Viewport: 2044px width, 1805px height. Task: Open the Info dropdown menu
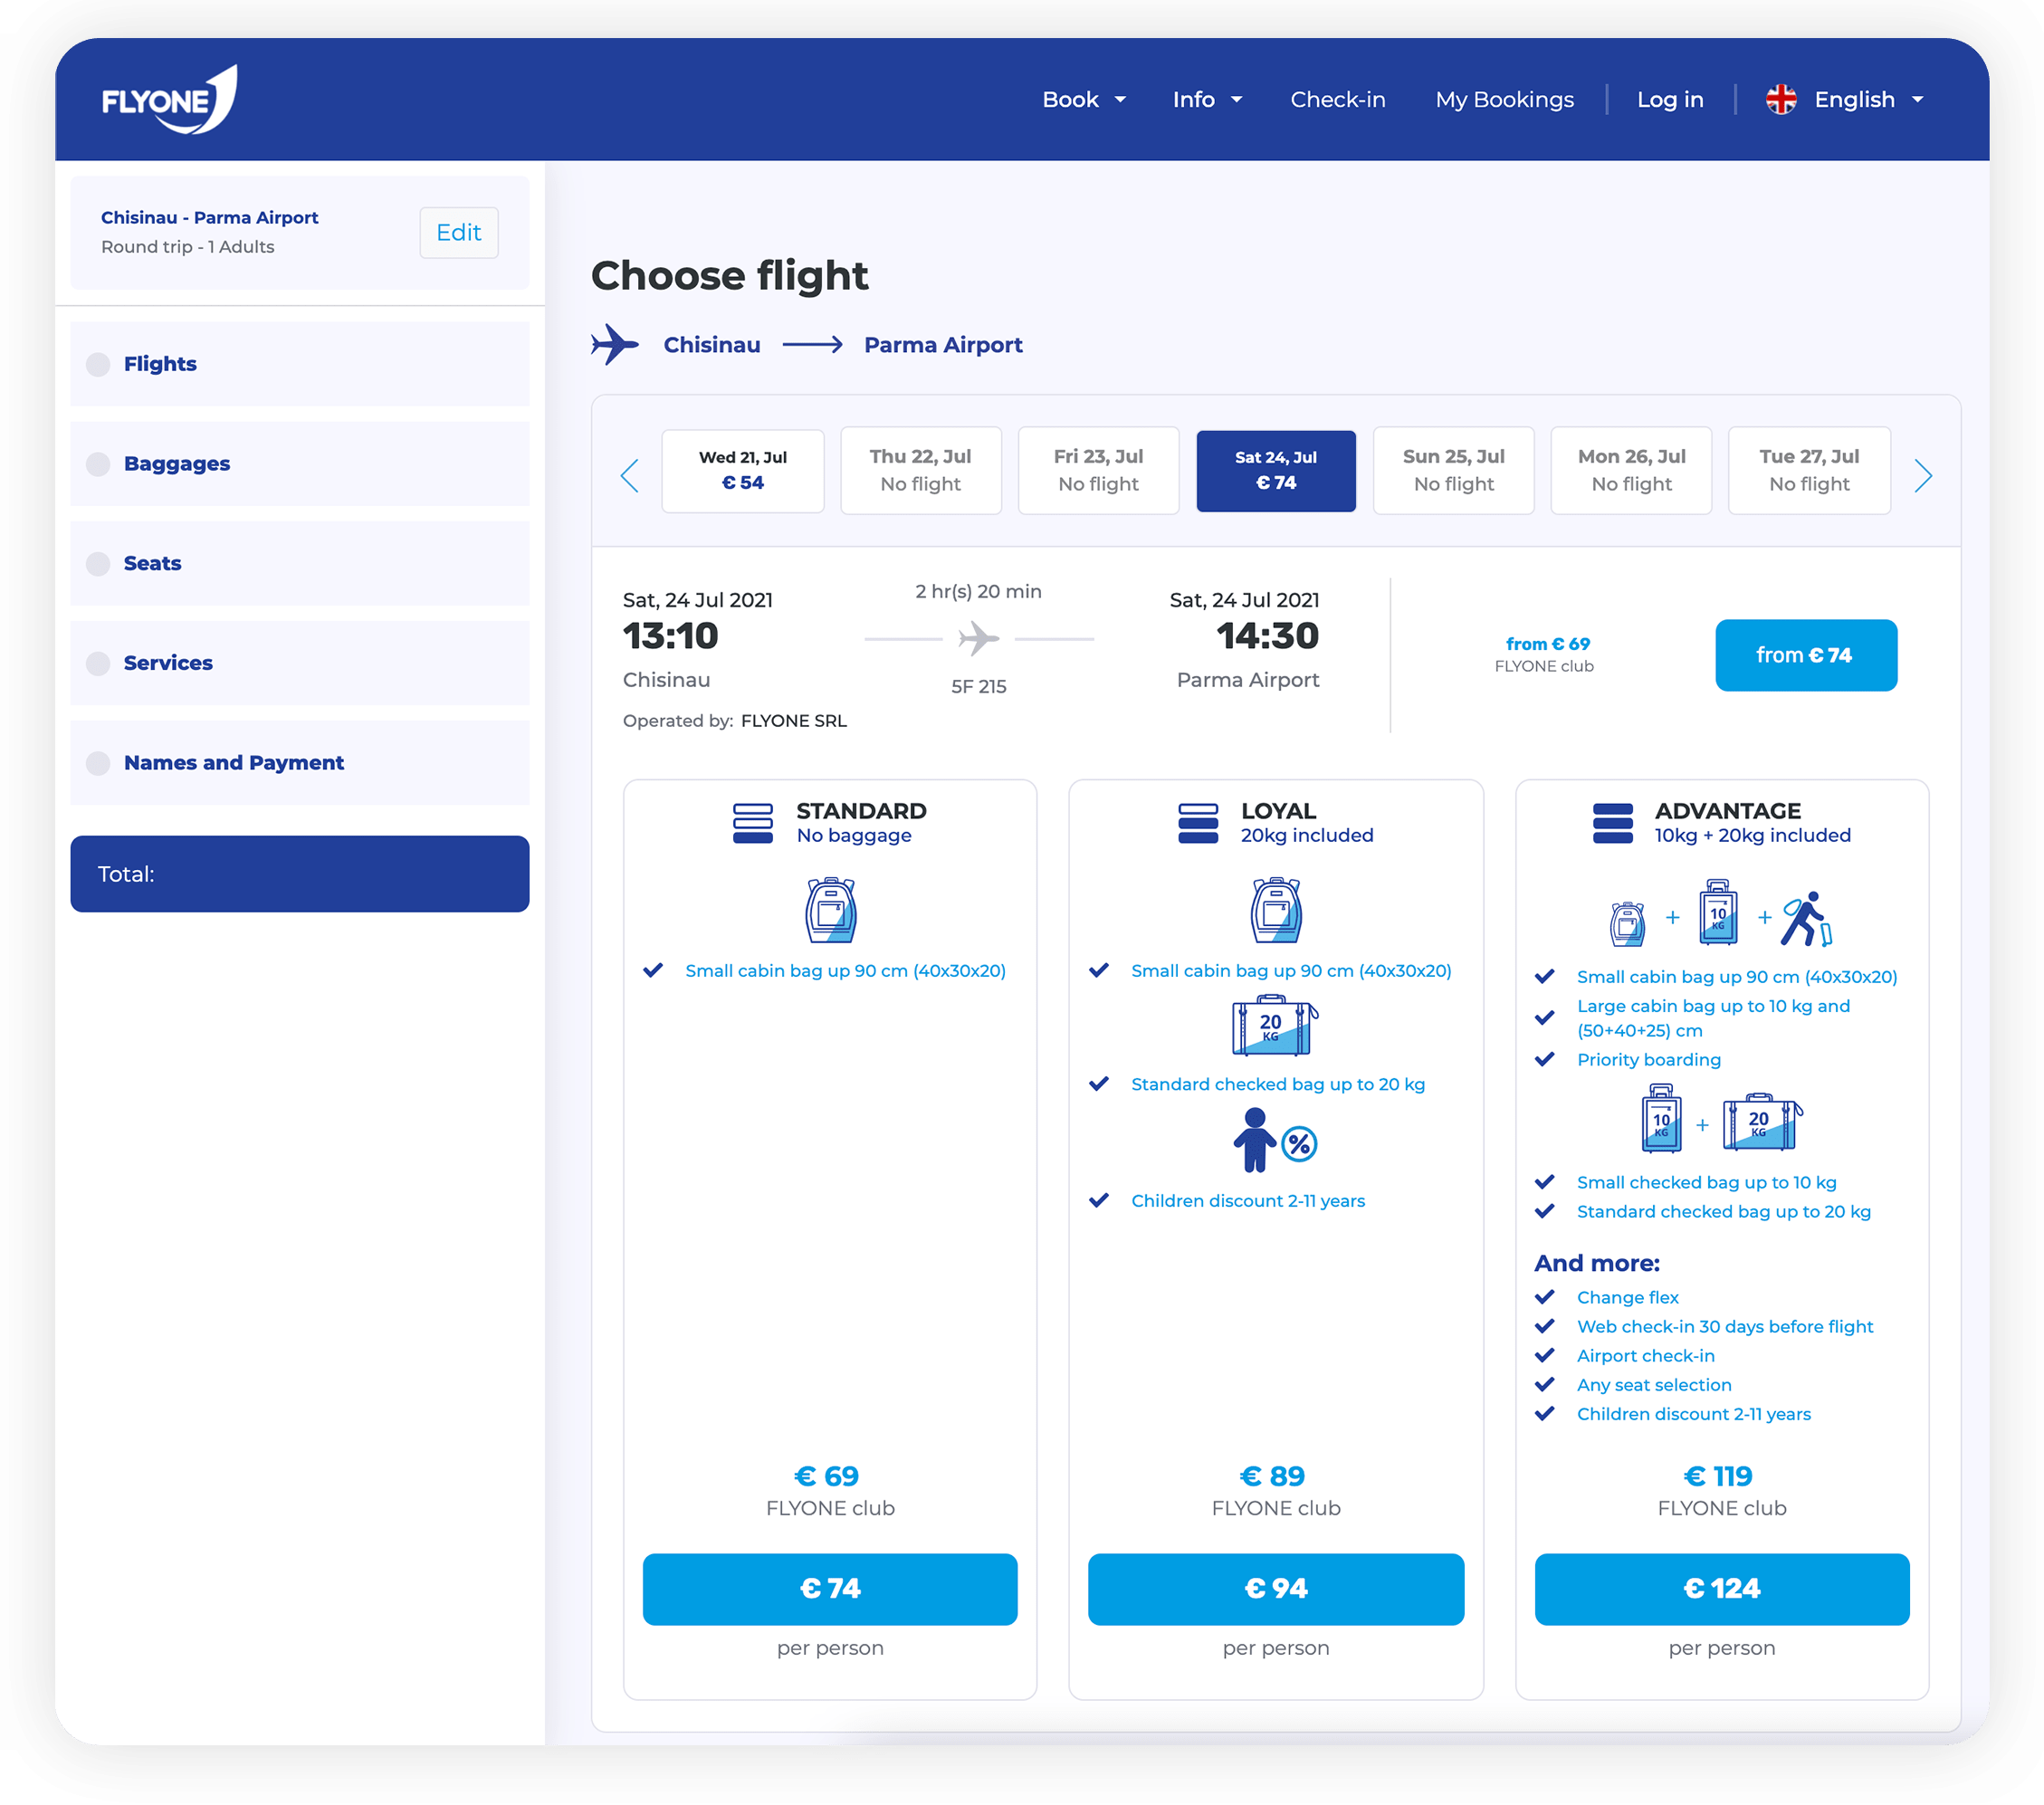coord(1207,99)
